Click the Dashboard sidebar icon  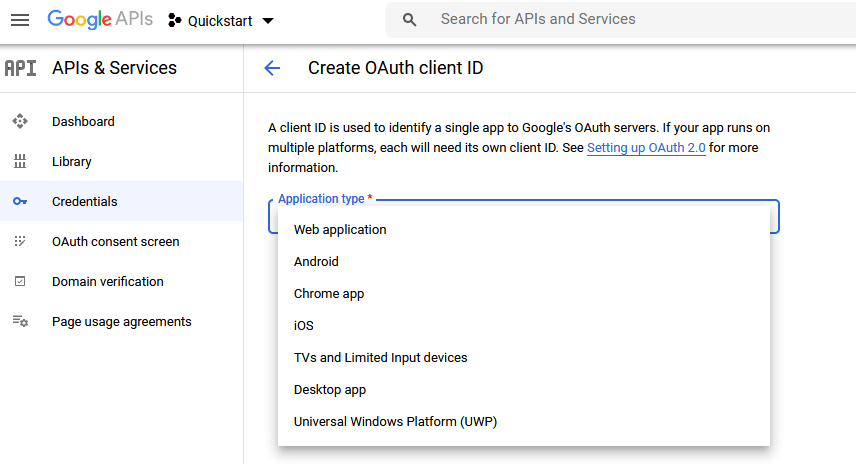[x=20, y=122]
